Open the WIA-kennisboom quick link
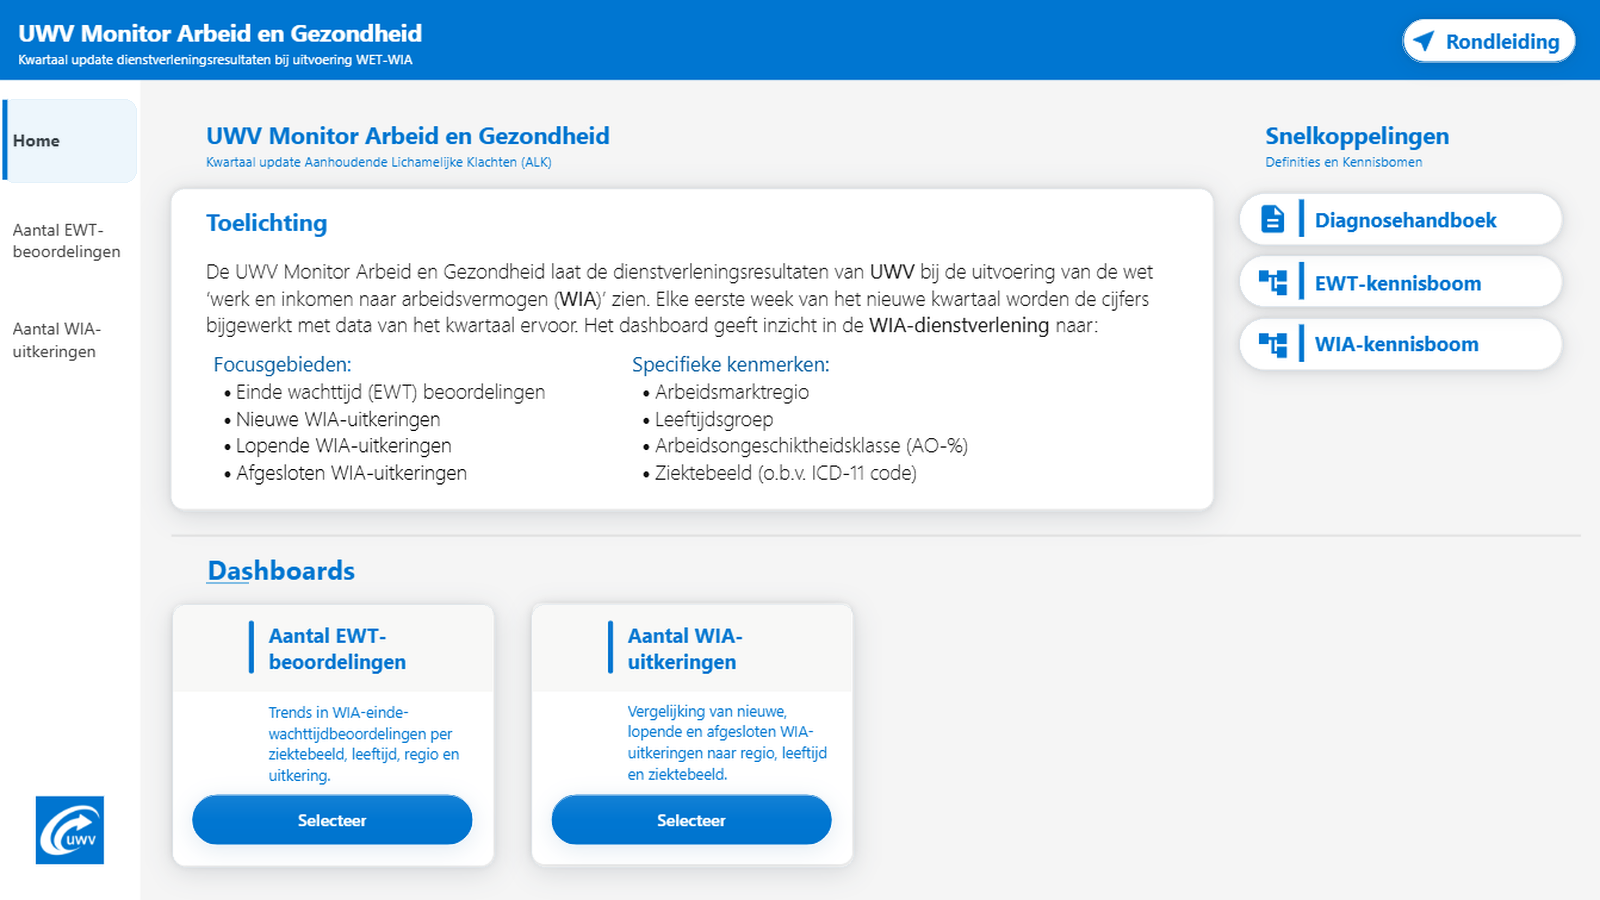Viewport: 1600px width, 900px height. click(1400, 344)
